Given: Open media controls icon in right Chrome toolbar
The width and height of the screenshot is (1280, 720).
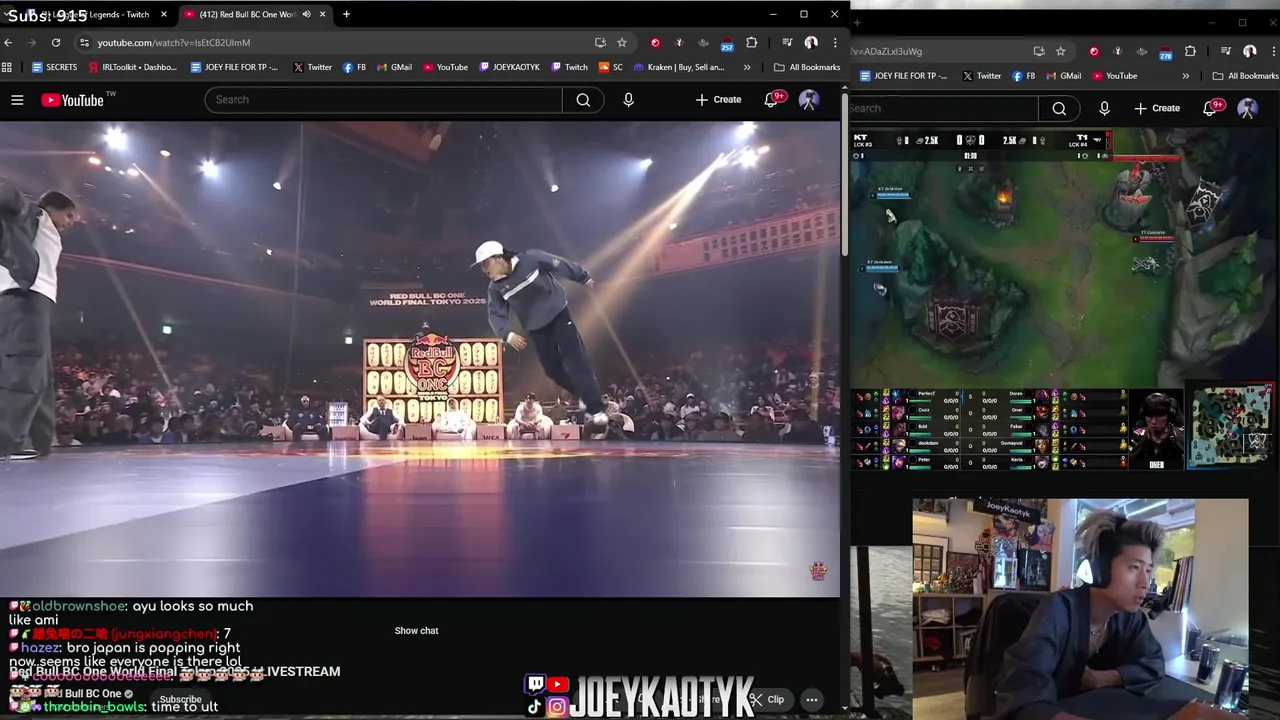Looking at the screenshot, I should [x=1226, y=51].
